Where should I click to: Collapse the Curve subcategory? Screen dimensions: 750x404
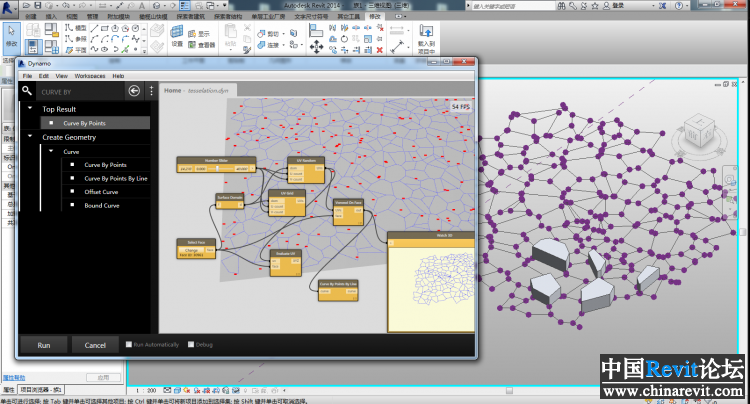pyautogui.click(x=51, y=152)
